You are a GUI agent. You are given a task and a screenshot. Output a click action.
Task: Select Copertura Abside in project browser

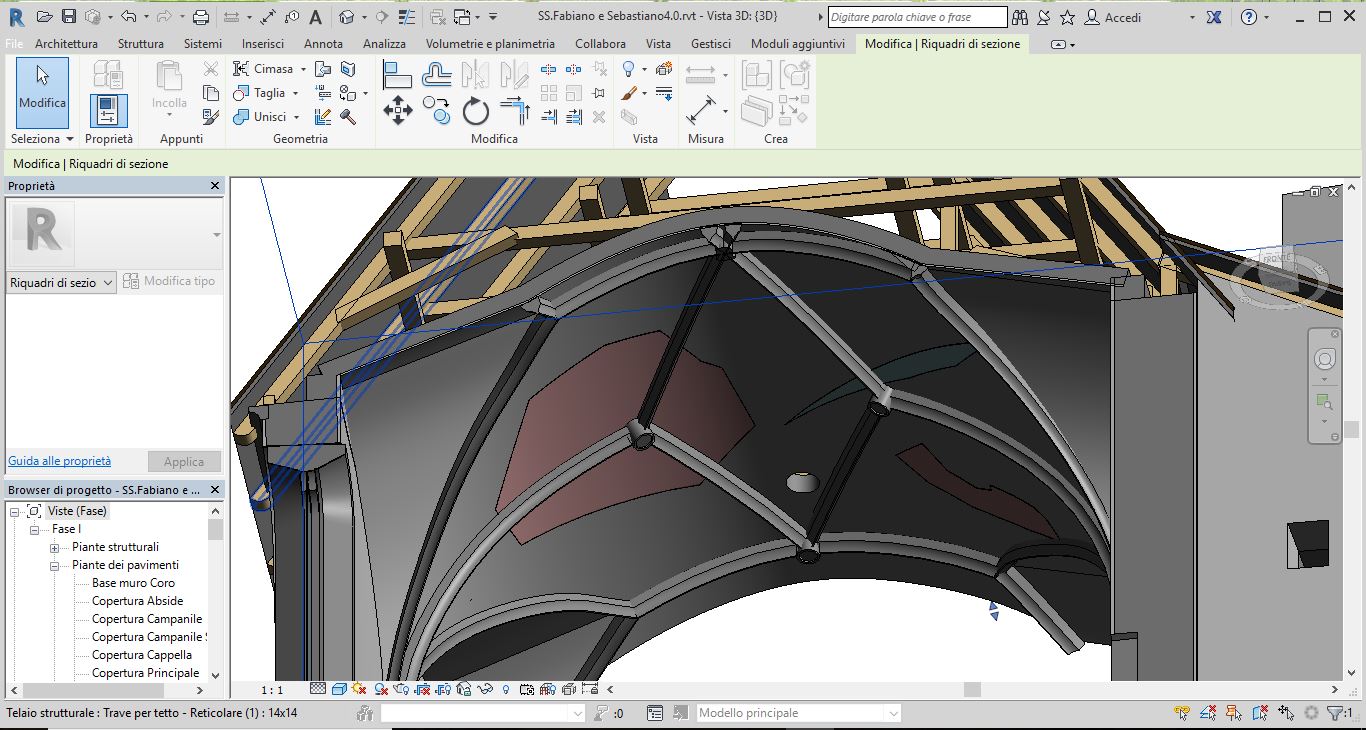pos(138,601)
